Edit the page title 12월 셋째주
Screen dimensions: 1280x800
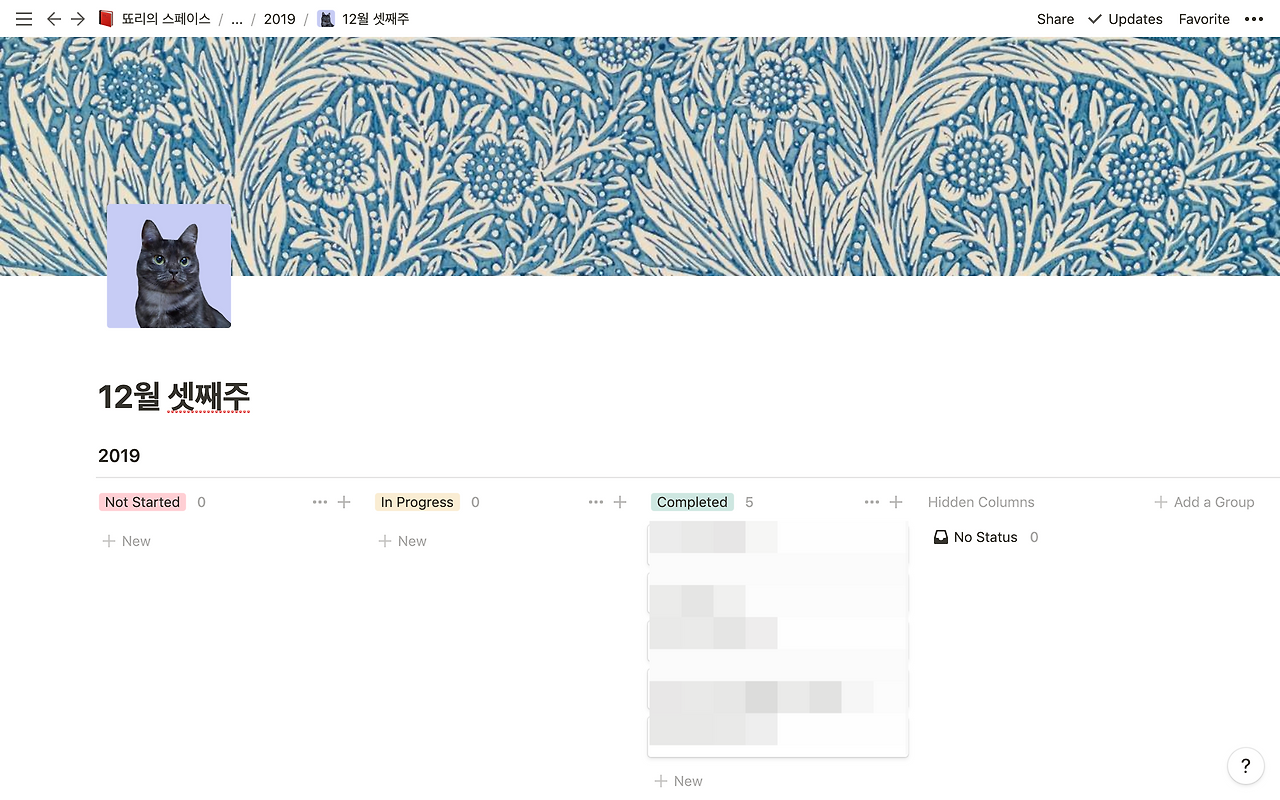[x=174, y=397]
